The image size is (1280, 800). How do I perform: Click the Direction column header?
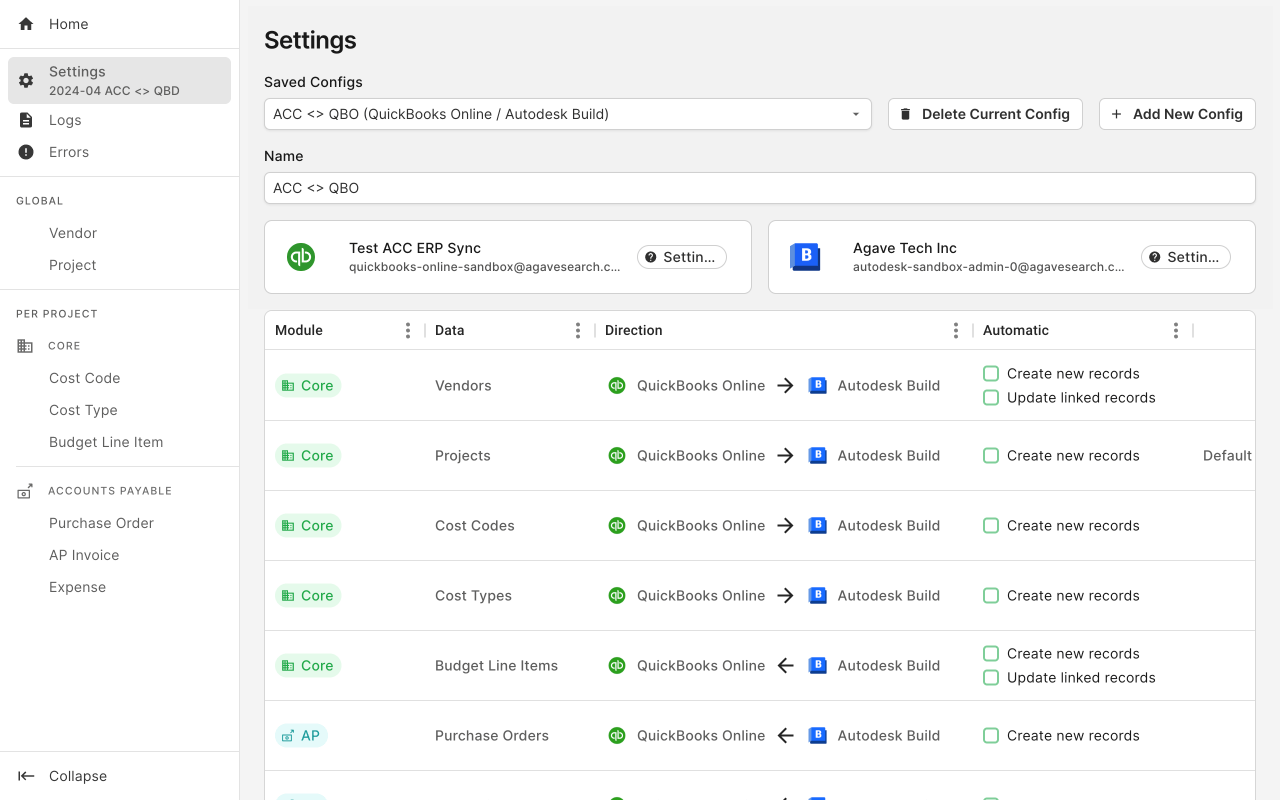pyautogui.click(x=634, y=330)
